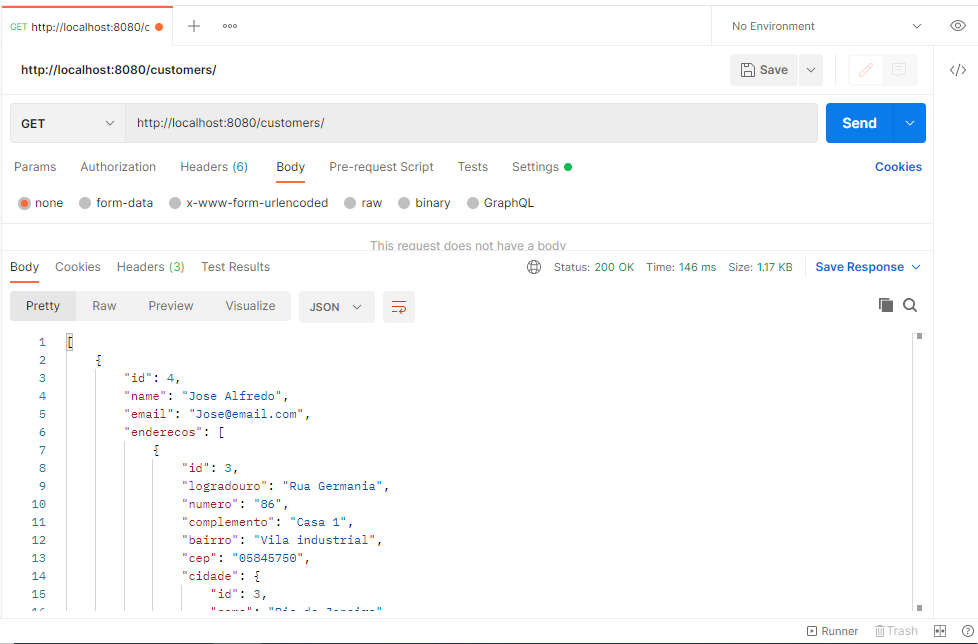Screen dimensions: 978x644
Task: Open the request Headers (6) tab
Action: pyautogui.click(x=214, y=167)
